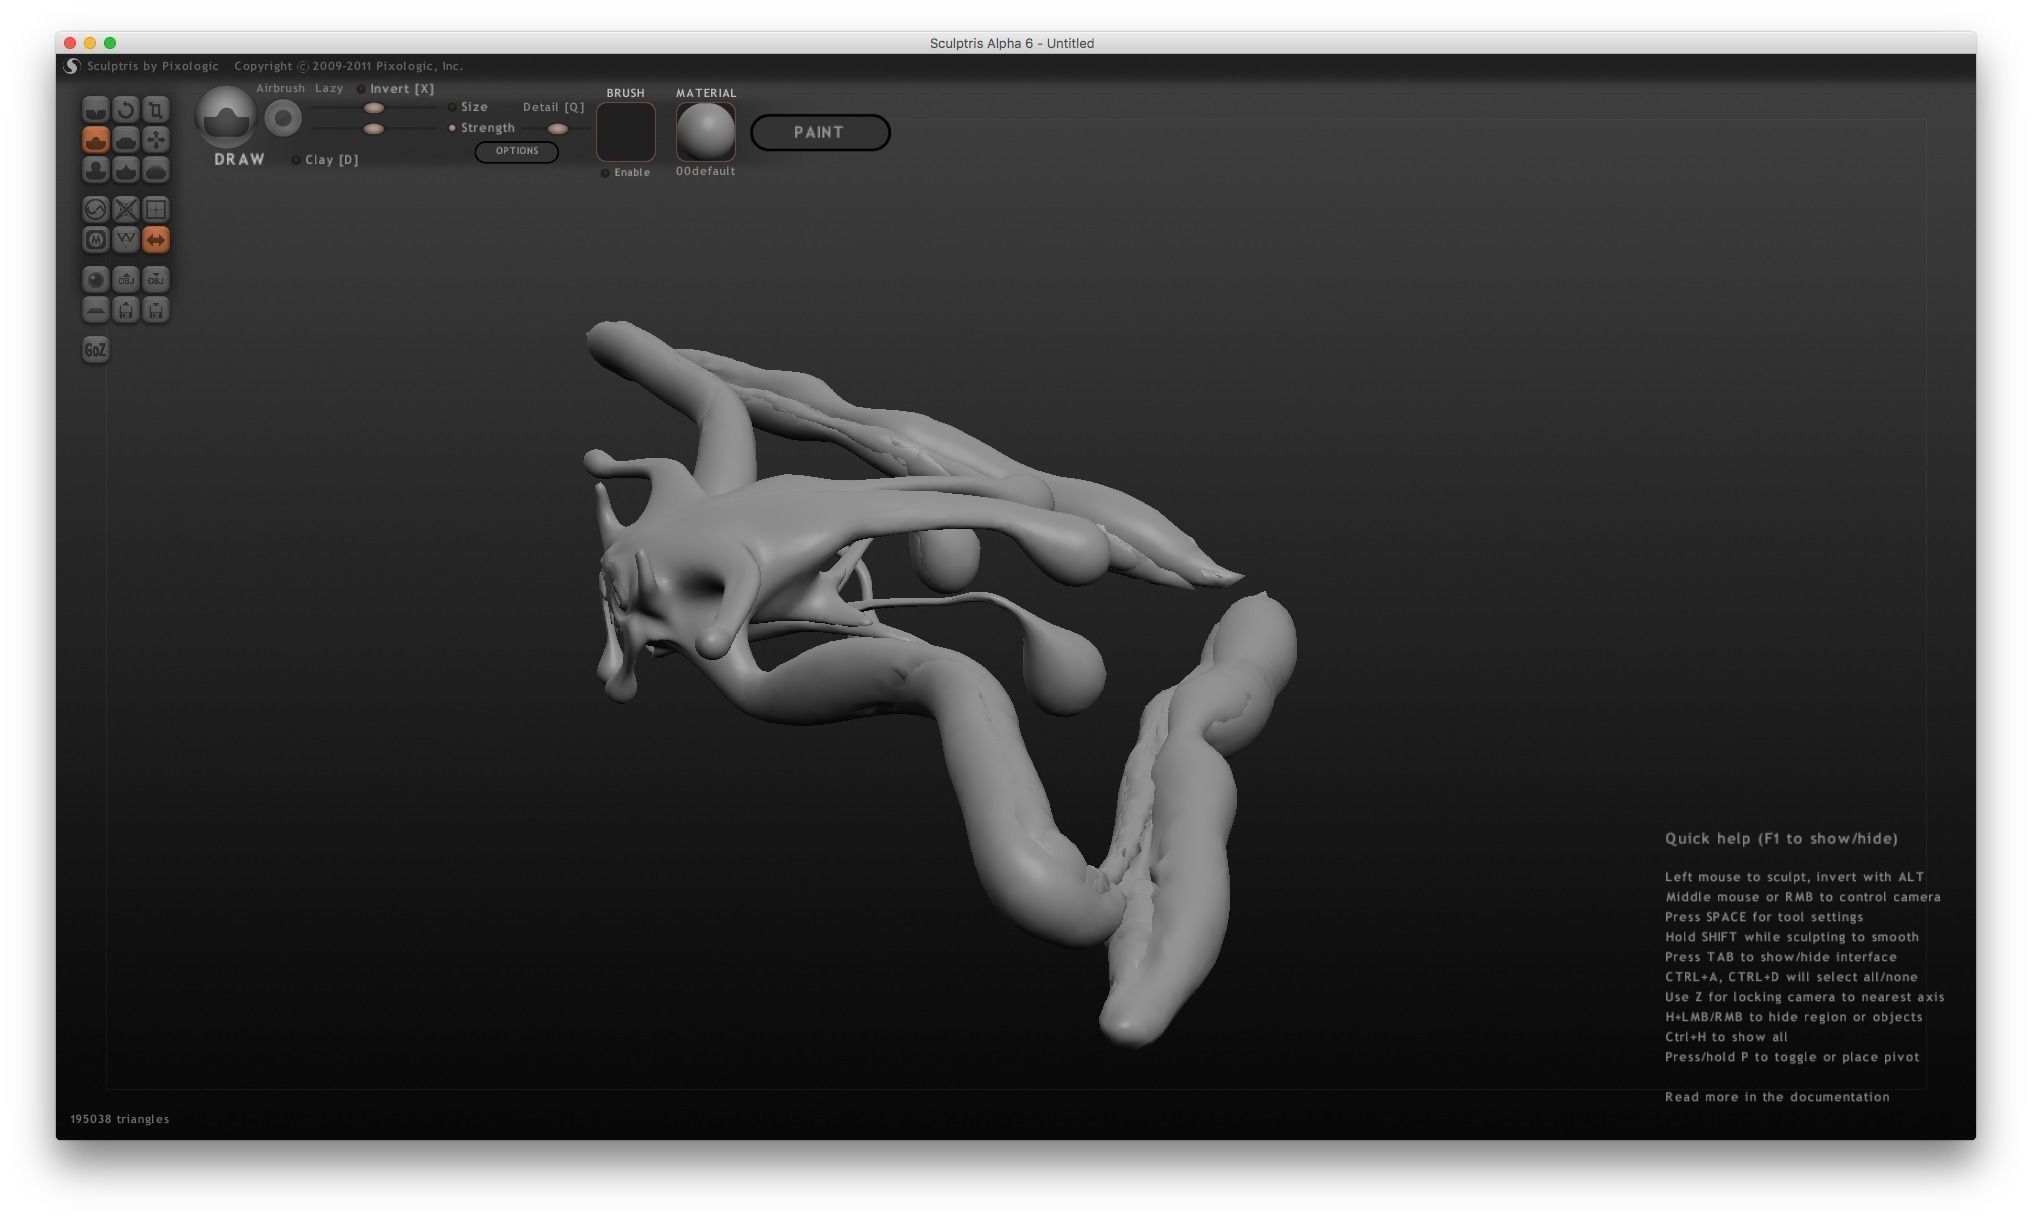This screenshot has height=1220, width=2032.
Task: Click the Quick help heading text
Action: pyautogui.click(x=1781, y=839)
